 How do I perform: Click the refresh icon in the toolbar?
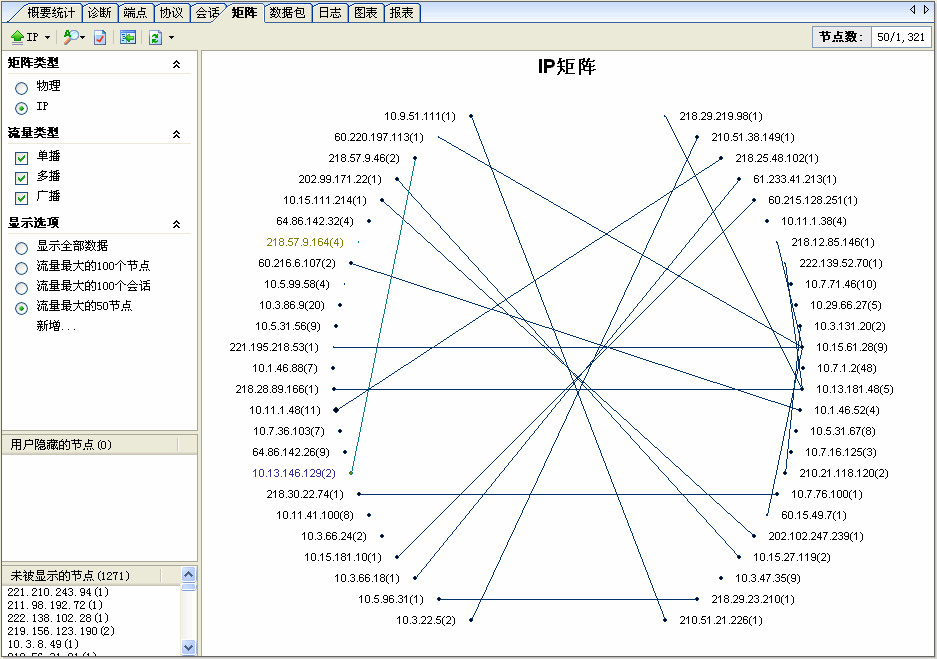tap(154, 37)
